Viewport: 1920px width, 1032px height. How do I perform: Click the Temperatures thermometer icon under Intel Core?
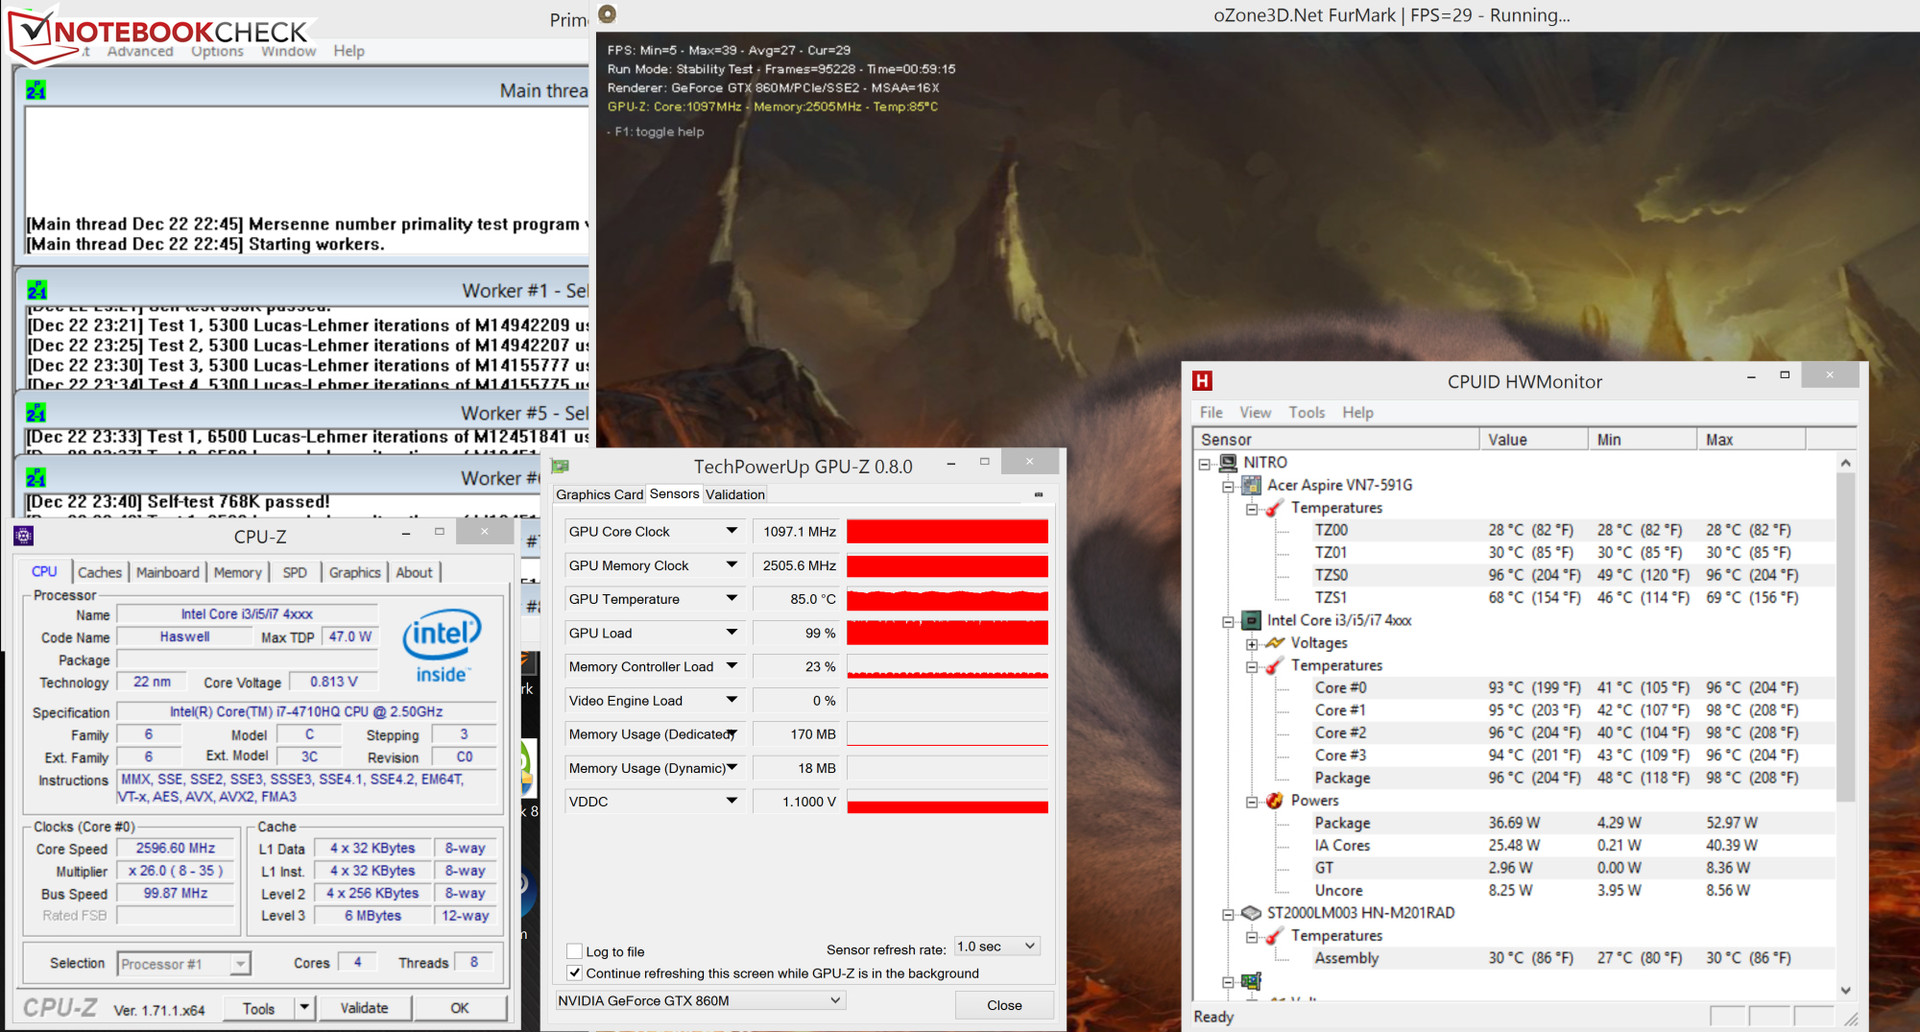(x=1275, y=665)
